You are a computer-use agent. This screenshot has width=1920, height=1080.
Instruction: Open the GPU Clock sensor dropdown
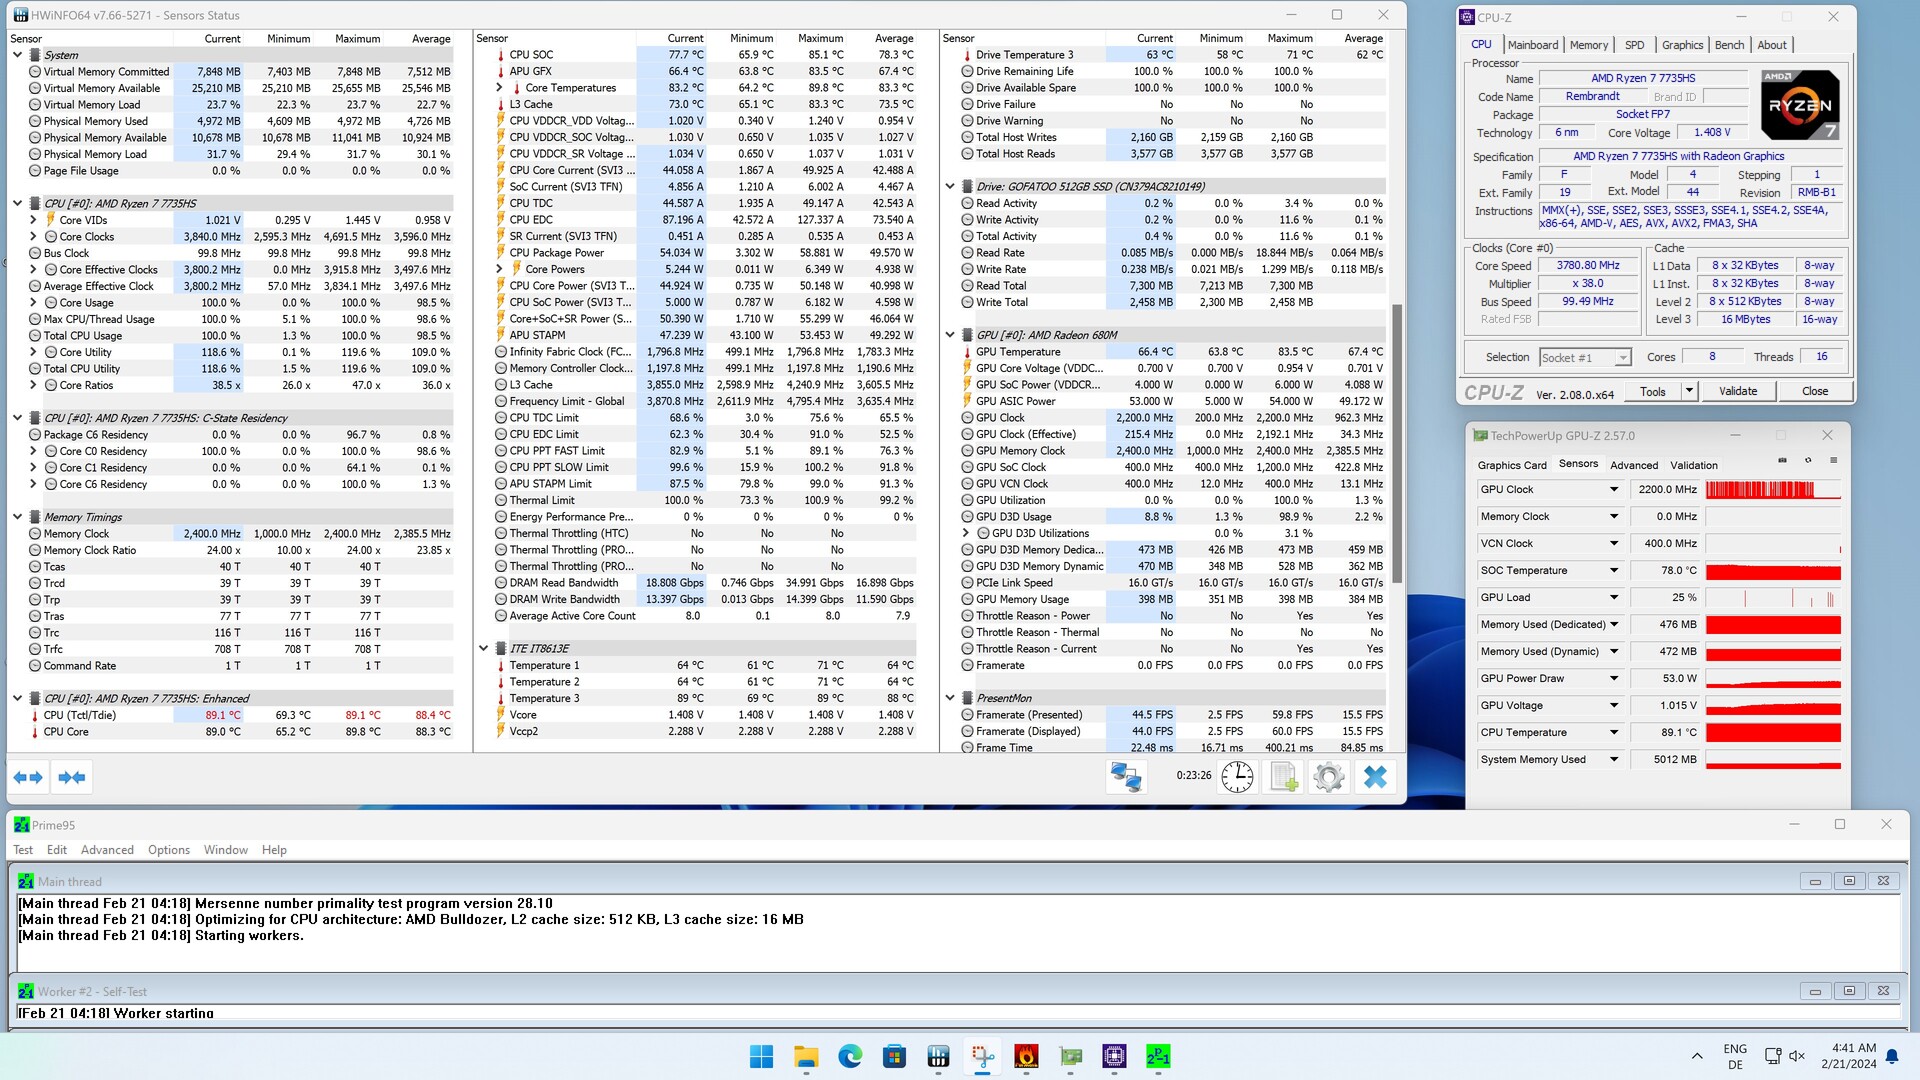pyautogui.click(x=1613, y=490)
